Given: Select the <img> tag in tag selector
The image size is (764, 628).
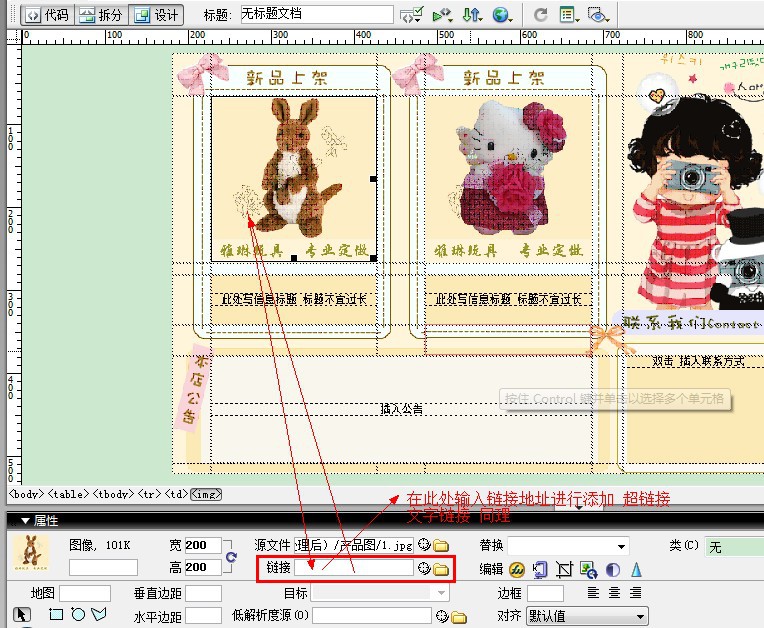Looking at the screenshot, I should coord(206,494).
